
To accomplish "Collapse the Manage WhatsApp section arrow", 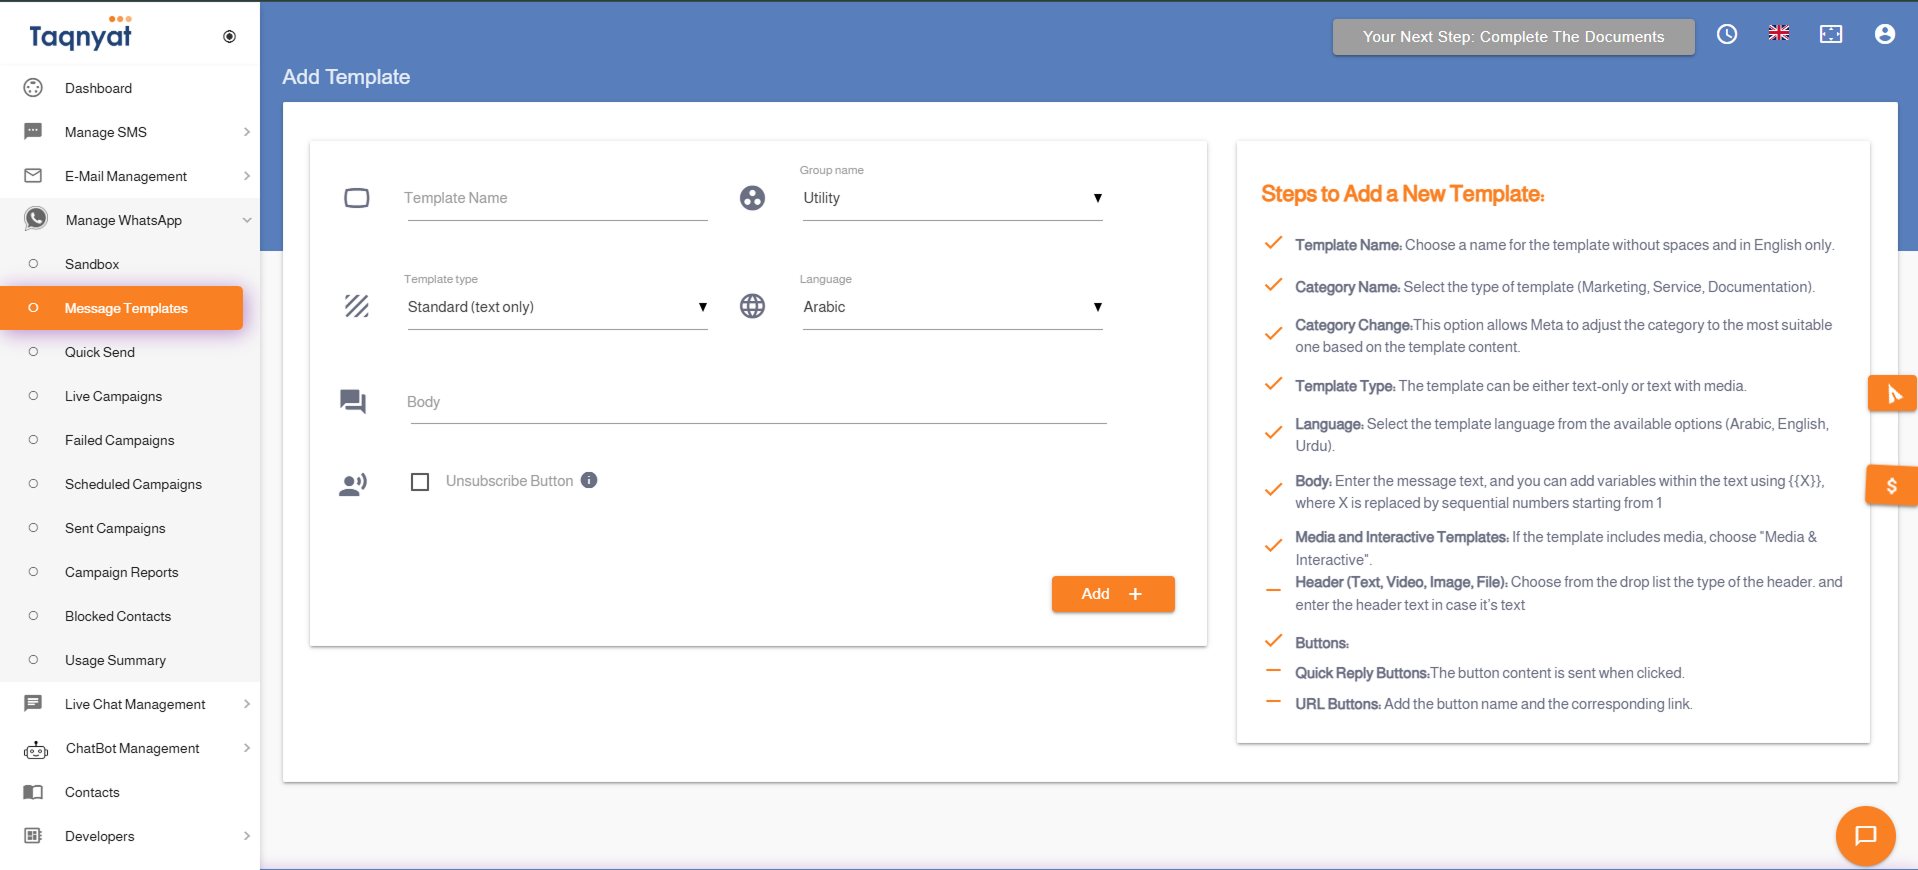I will pos(246,220).
